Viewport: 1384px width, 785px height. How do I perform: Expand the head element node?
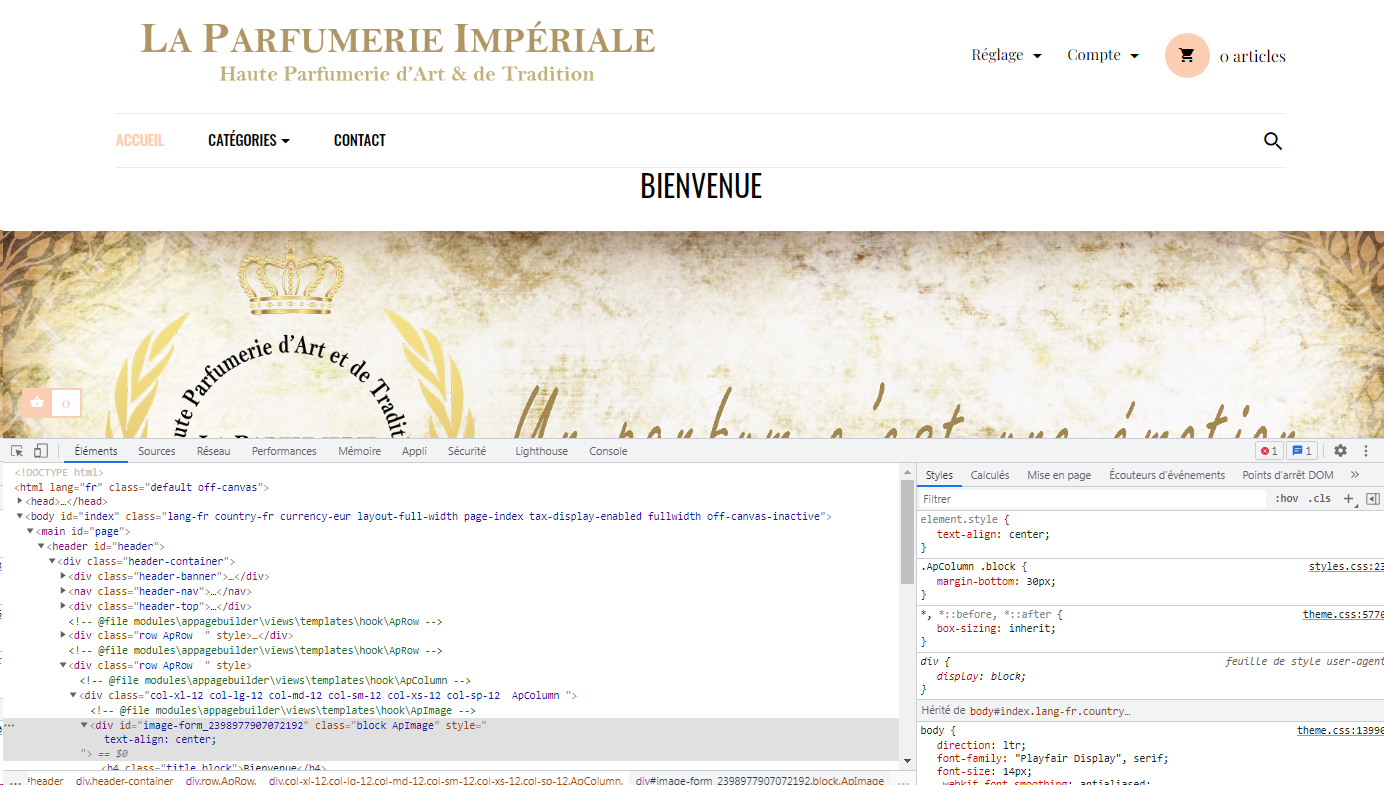[x=20, y=501]
